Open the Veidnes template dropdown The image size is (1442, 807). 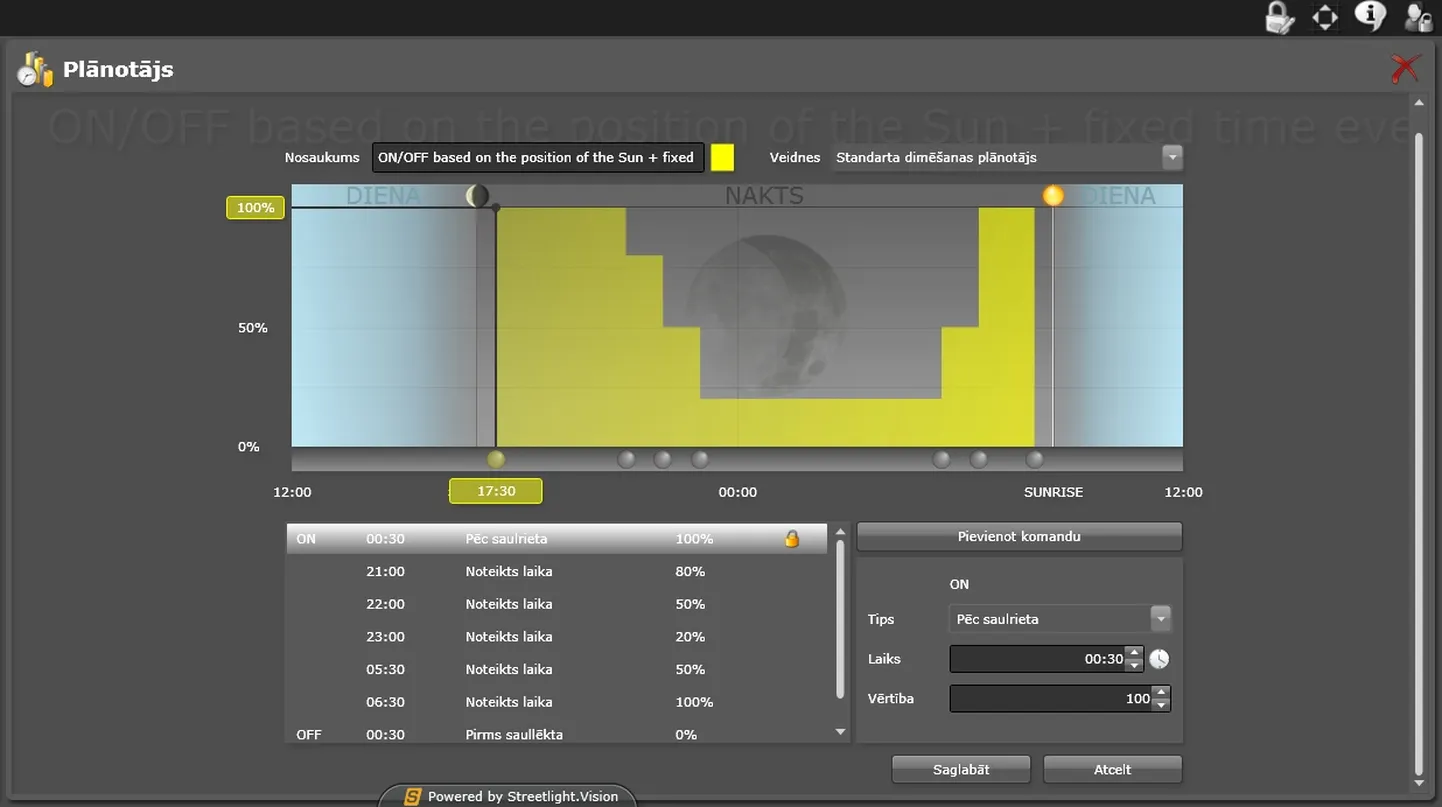pos(1172,158)
